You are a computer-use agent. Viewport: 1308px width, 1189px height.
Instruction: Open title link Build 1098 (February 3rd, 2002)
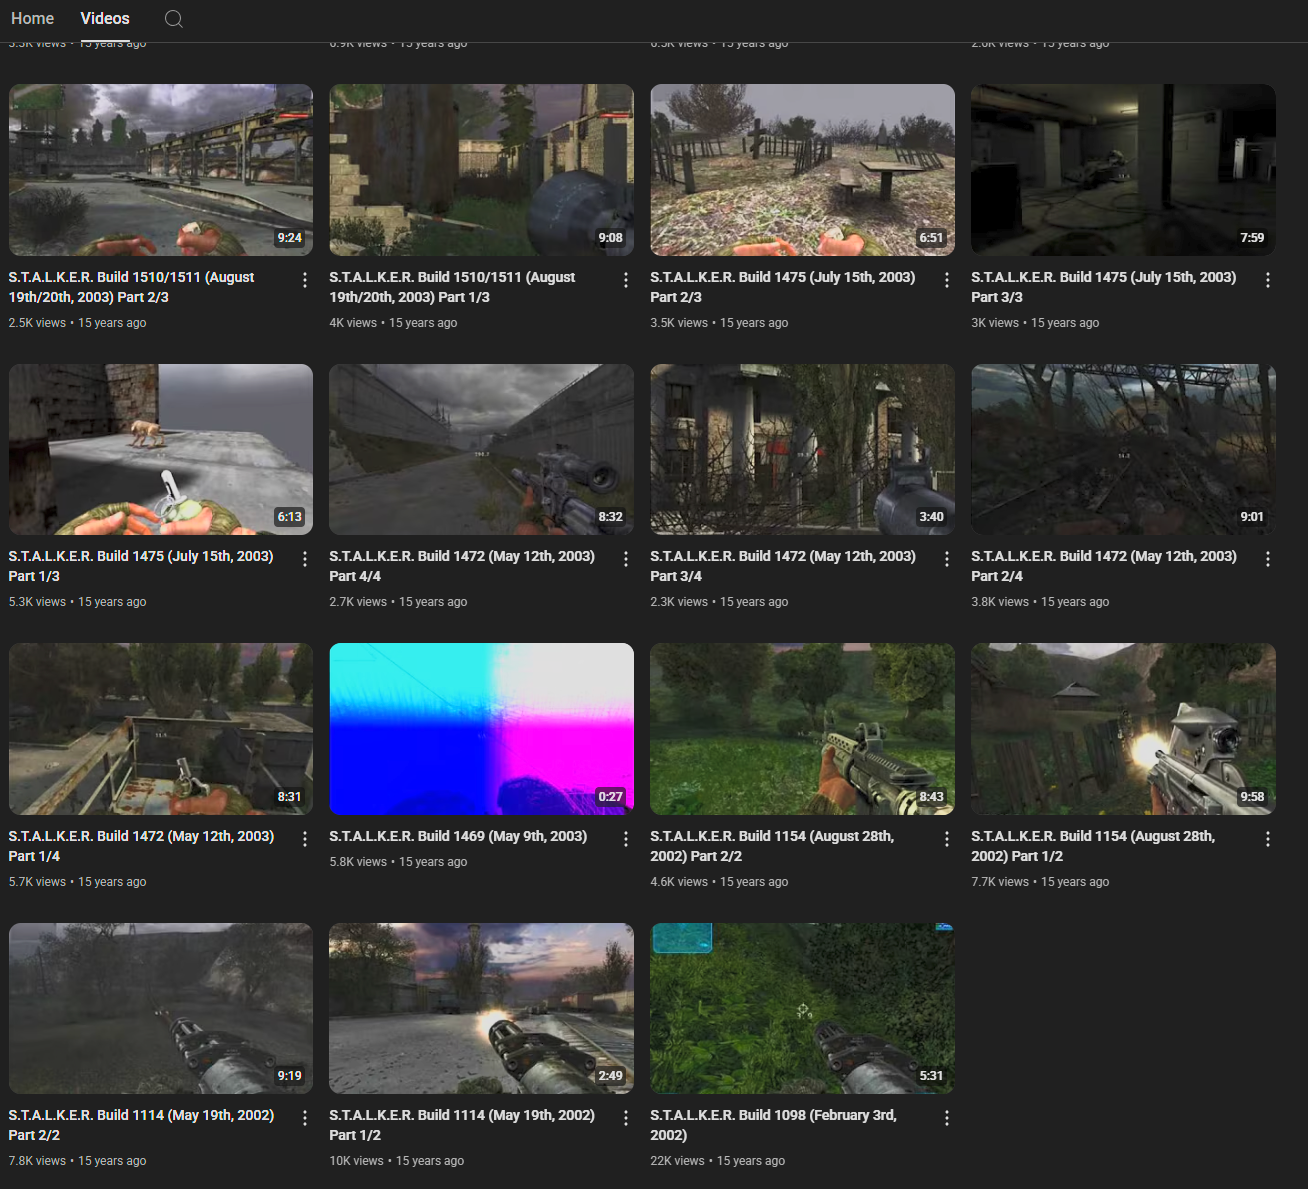pos(774,1125)
